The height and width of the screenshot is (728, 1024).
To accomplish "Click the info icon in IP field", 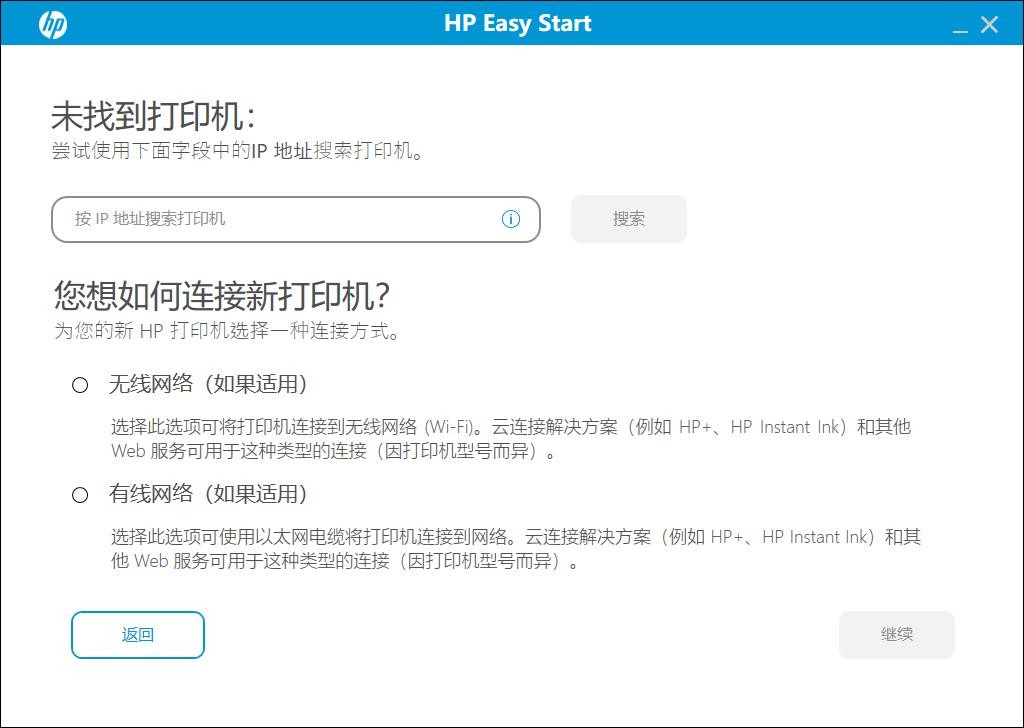I will pyautogui.click(x=511, y=219).
